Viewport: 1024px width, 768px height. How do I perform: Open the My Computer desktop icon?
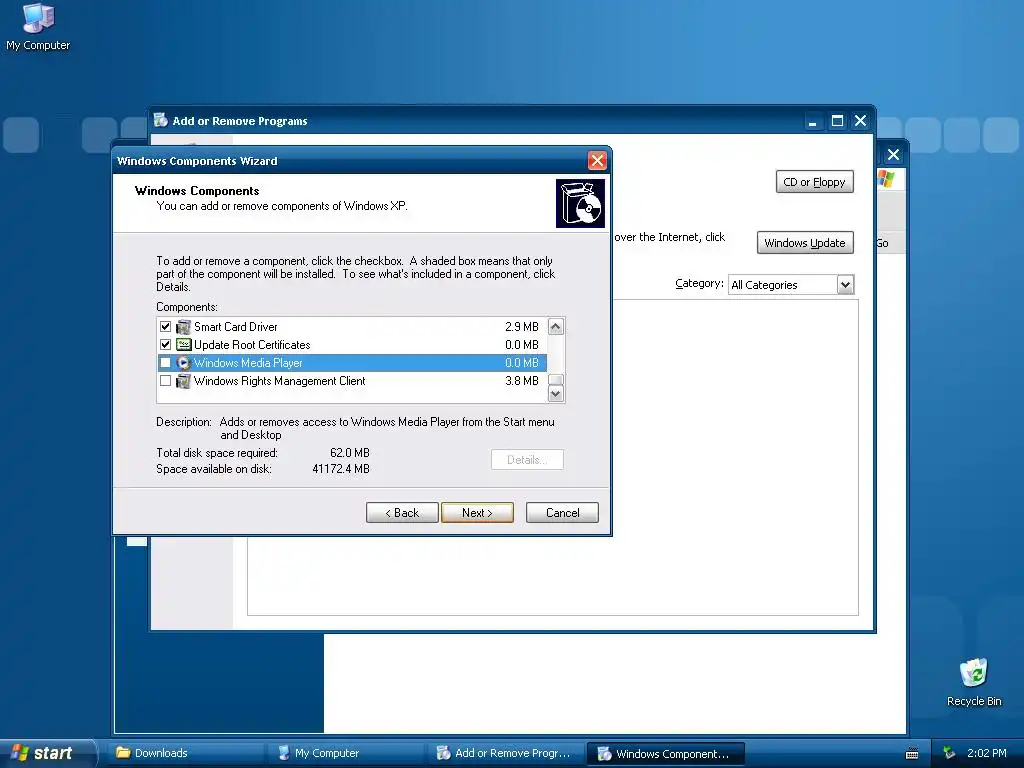[37, 26]
